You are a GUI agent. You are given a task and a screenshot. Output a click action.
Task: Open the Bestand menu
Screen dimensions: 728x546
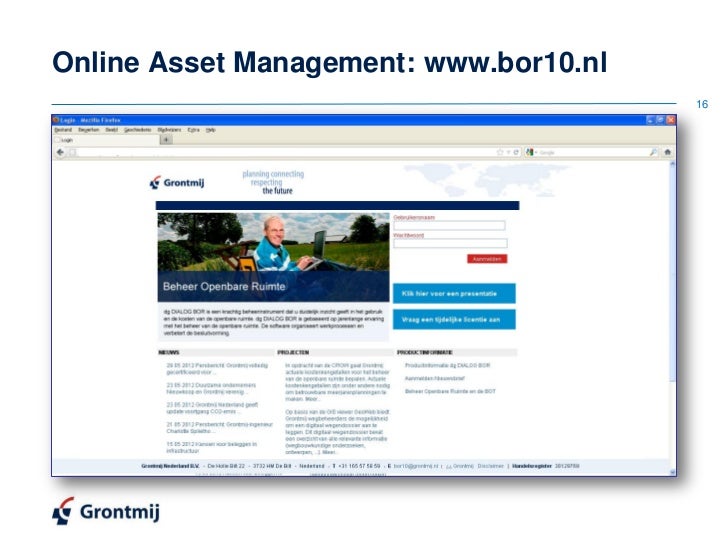63,130
